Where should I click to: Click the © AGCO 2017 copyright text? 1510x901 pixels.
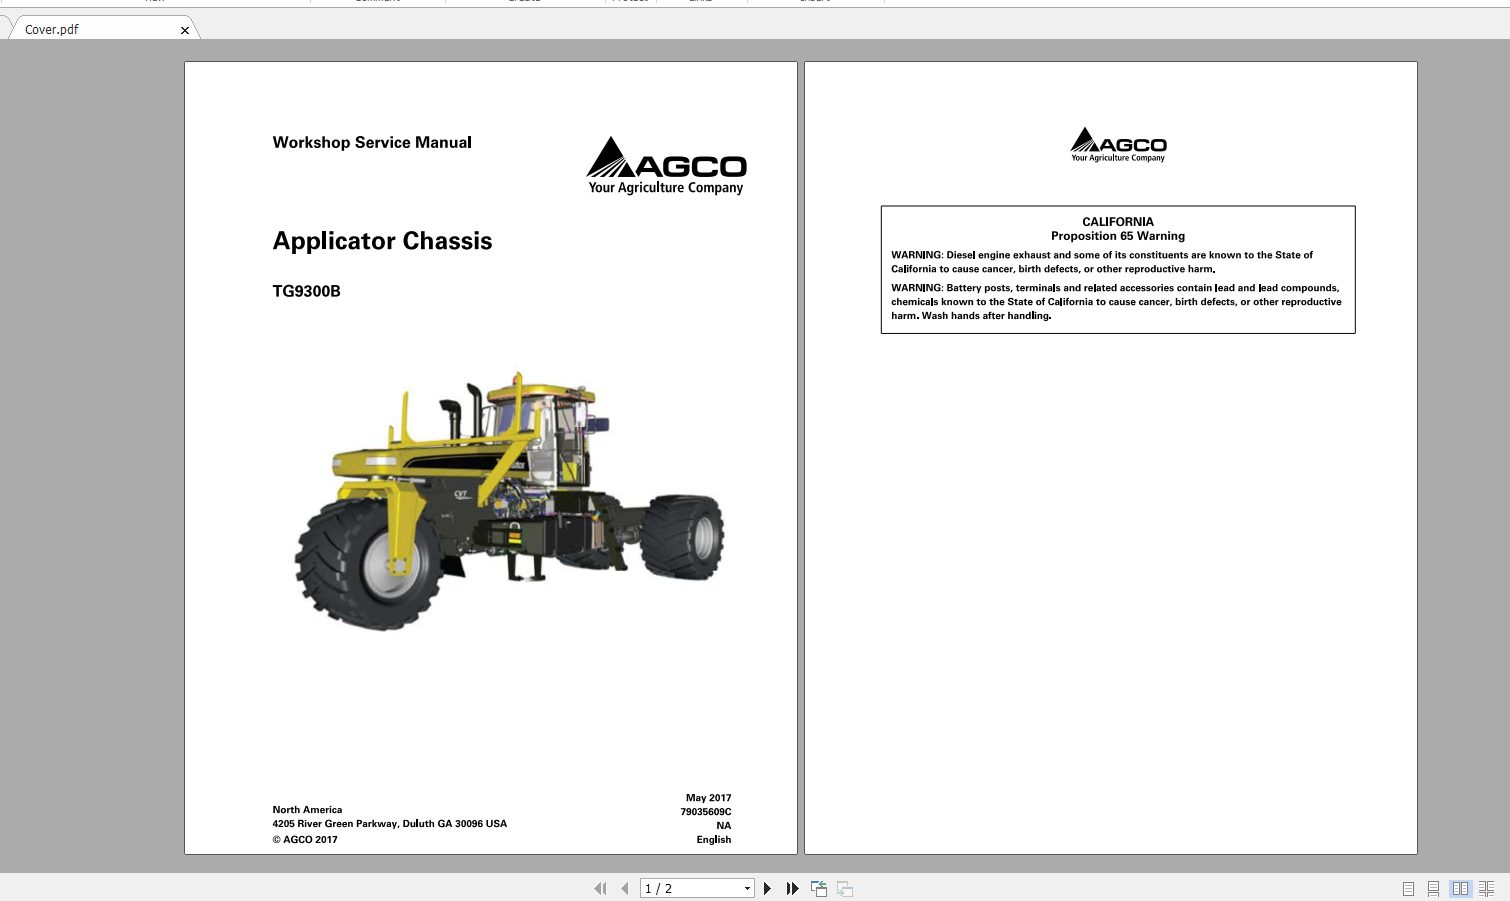[x=305, y=839]
